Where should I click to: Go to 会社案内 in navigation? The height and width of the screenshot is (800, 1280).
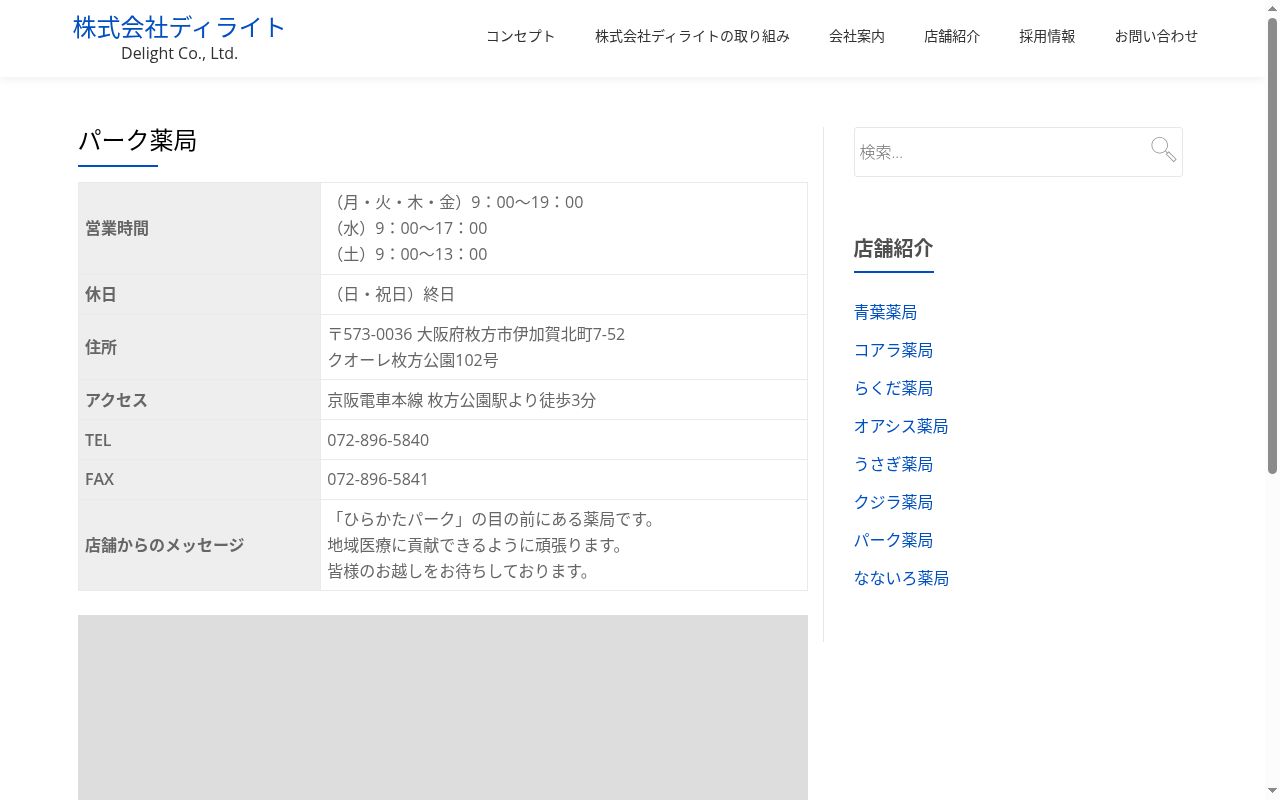pos(857,37)
